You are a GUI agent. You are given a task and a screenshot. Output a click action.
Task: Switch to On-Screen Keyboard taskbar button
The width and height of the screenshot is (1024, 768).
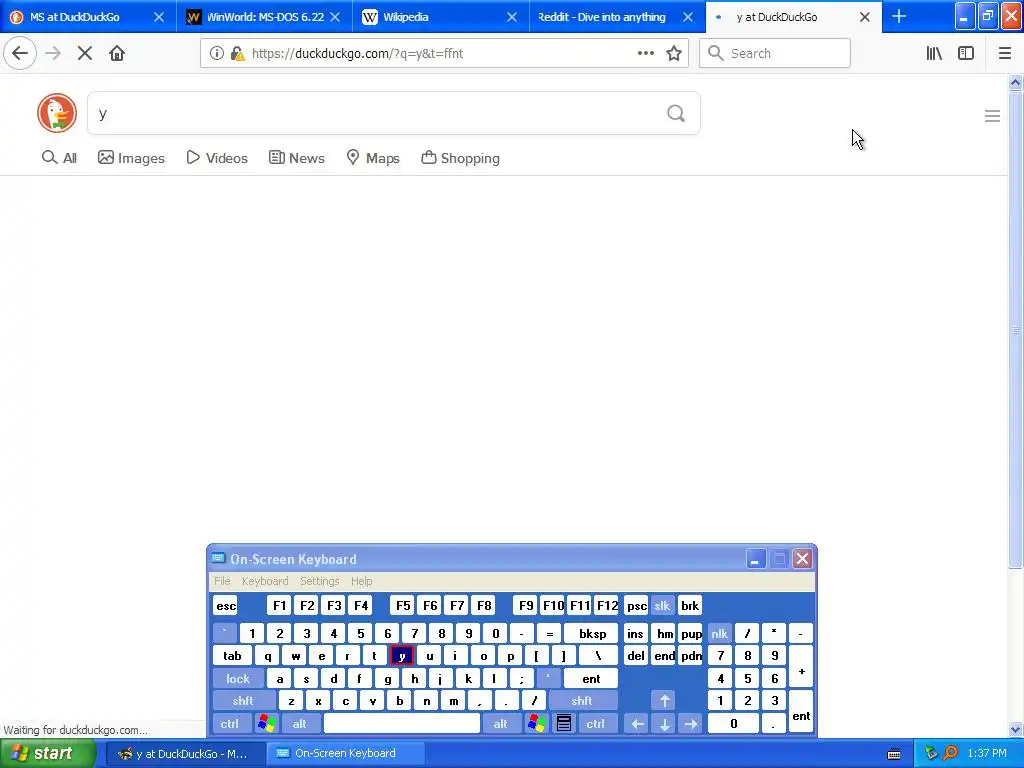click(346, 754)
